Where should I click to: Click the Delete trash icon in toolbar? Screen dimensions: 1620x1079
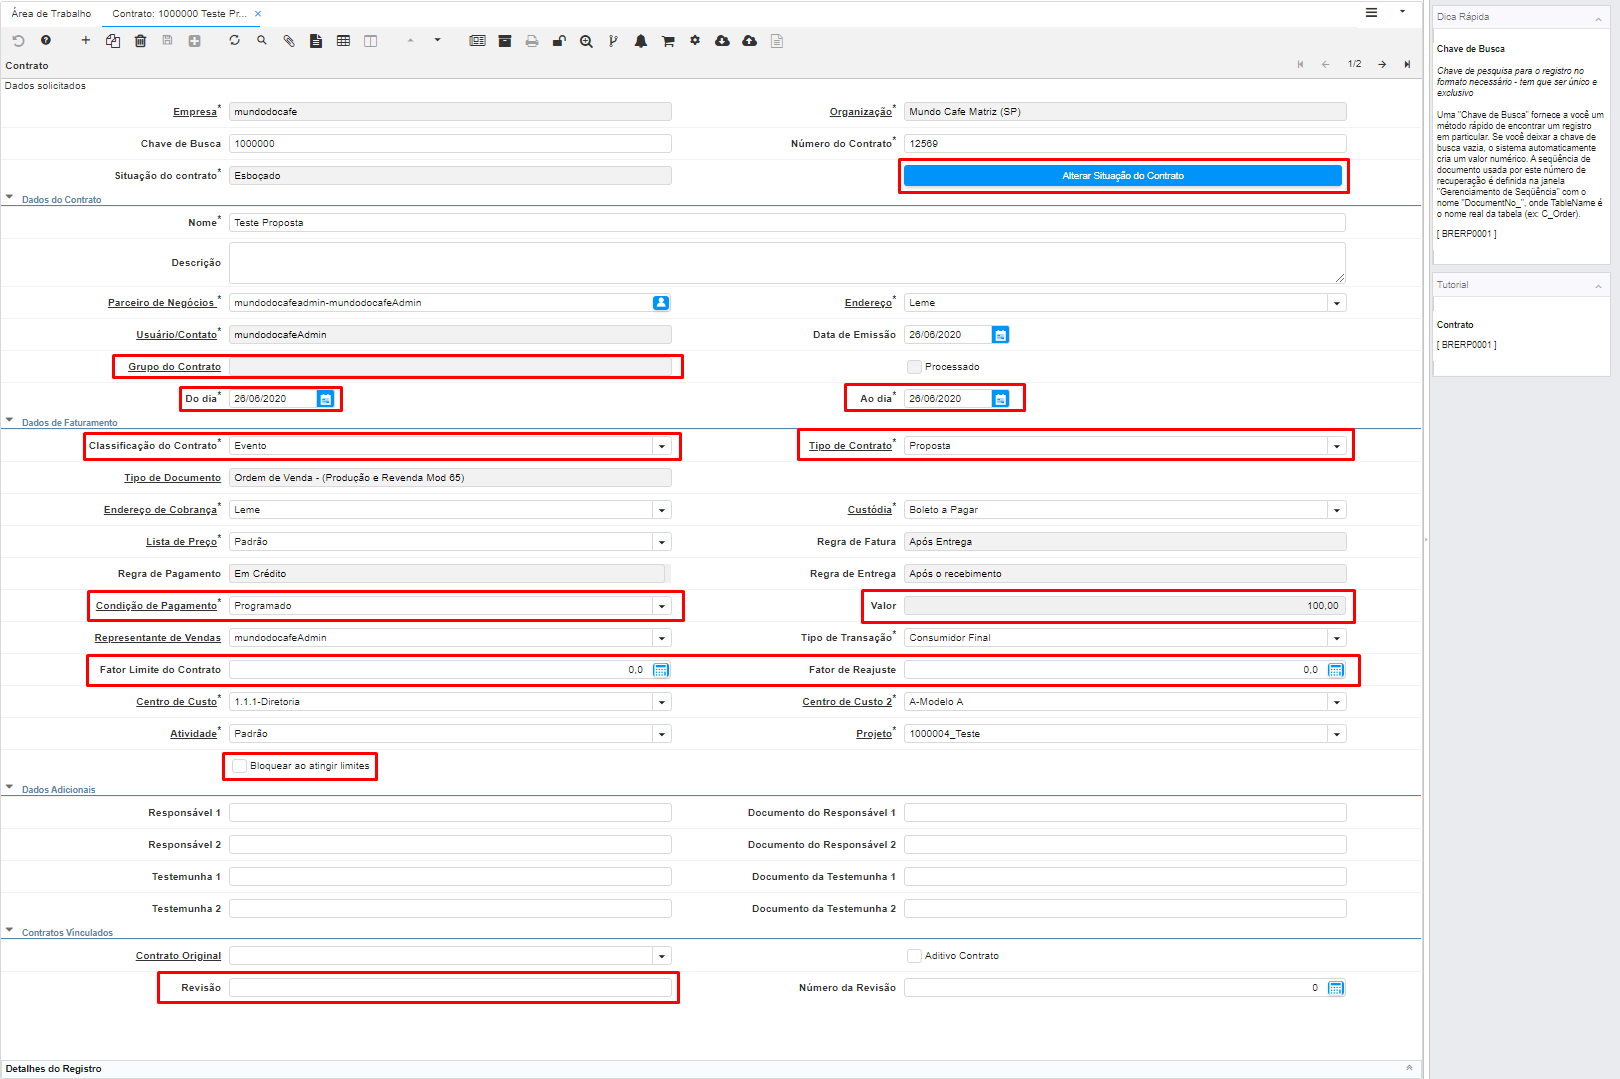point(140,41)
